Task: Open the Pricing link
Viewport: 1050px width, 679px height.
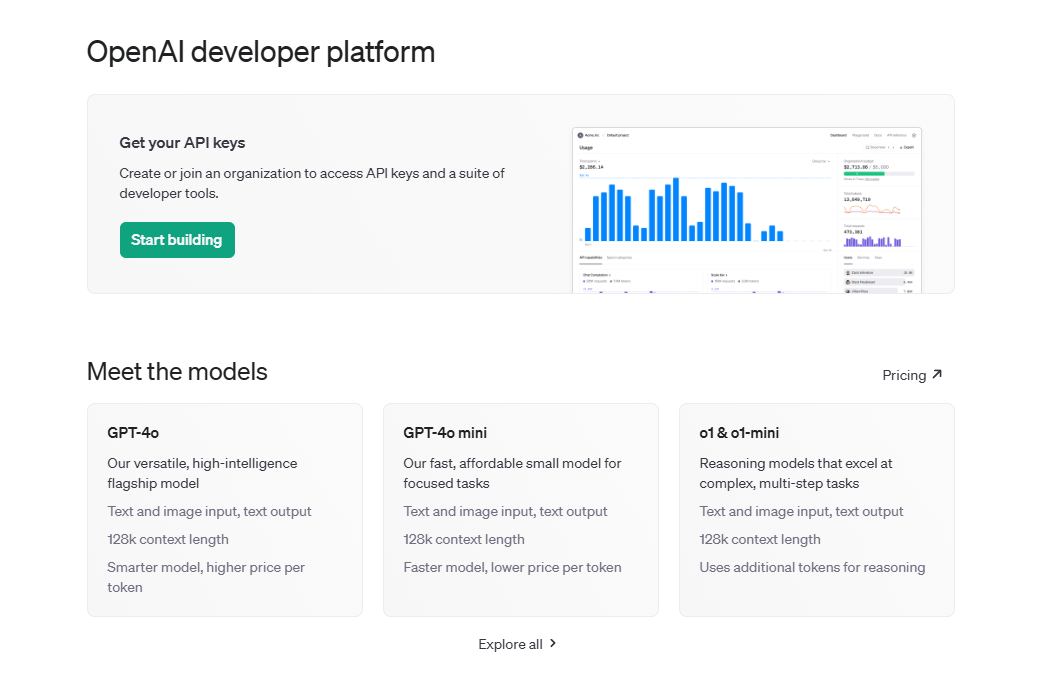Action: 912,375
